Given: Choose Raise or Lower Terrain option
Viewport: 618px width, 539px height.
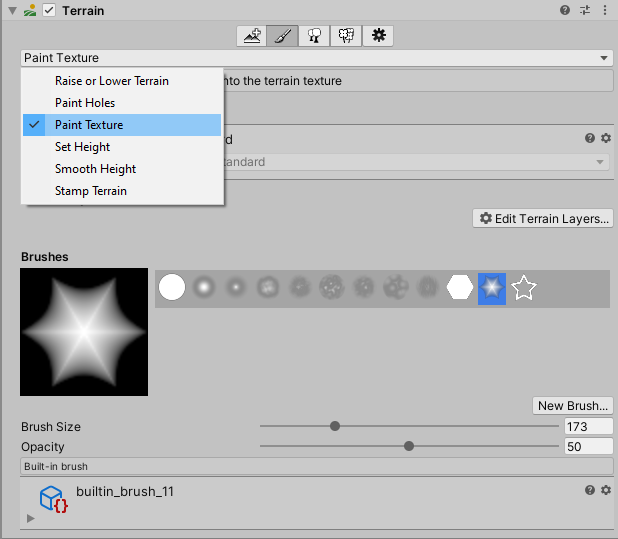Looking at the screenshot, I should 112,81.
